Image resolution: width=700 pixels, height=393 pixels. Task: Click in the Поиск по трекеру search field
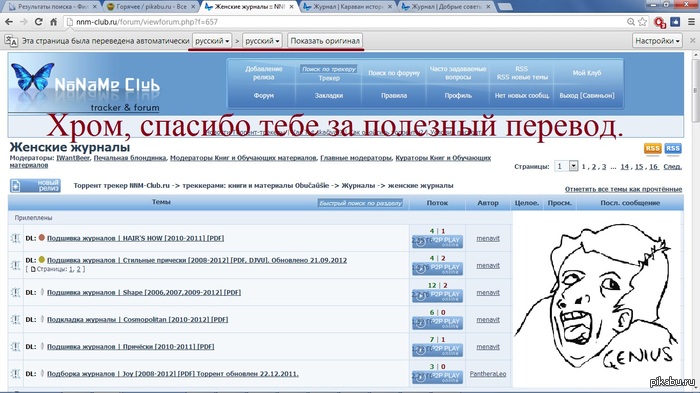point(329,69)
